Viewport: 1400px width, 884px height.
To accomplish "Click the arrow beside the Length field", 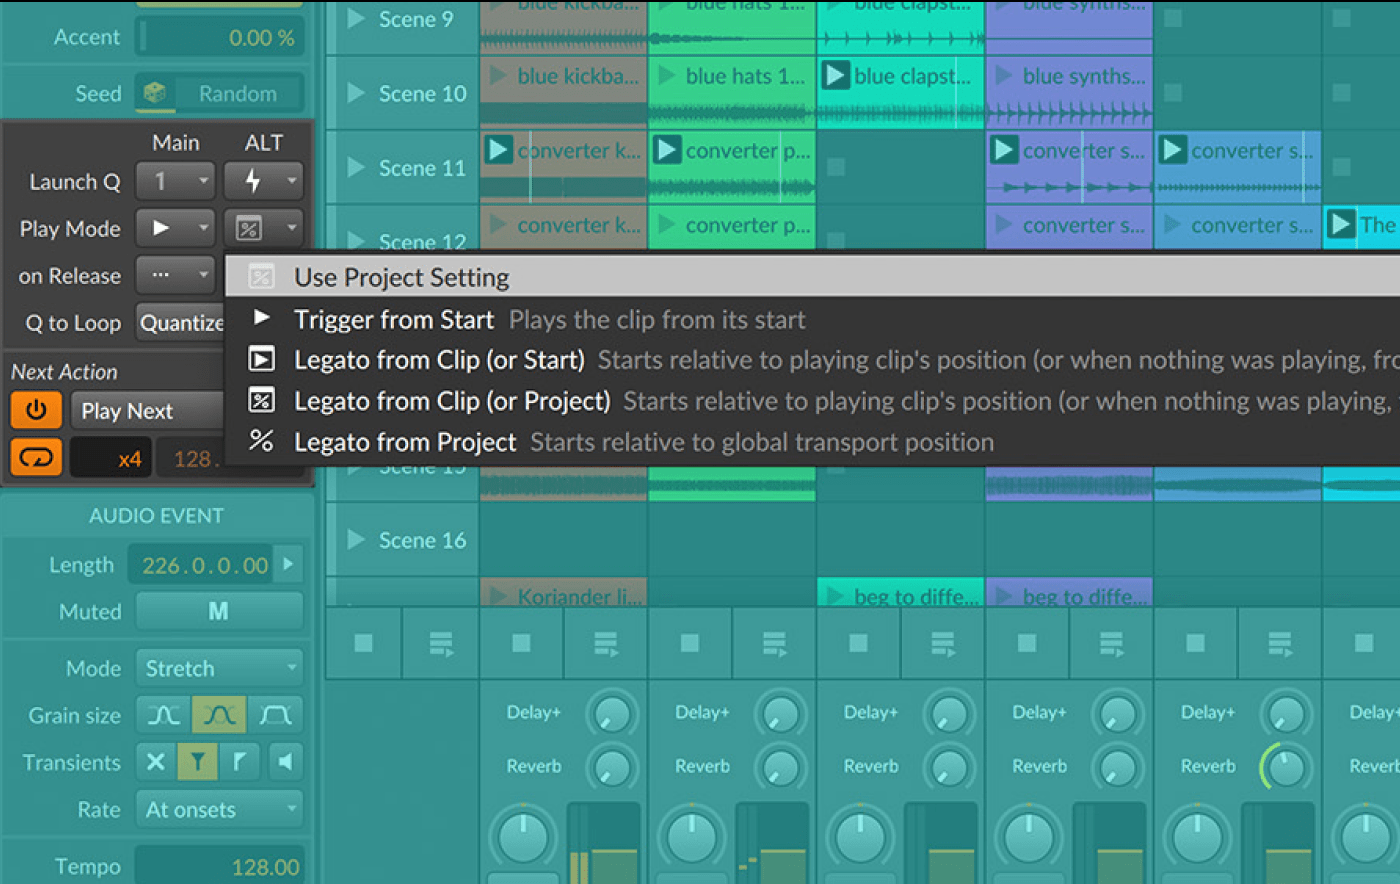I will coord(288,564).
